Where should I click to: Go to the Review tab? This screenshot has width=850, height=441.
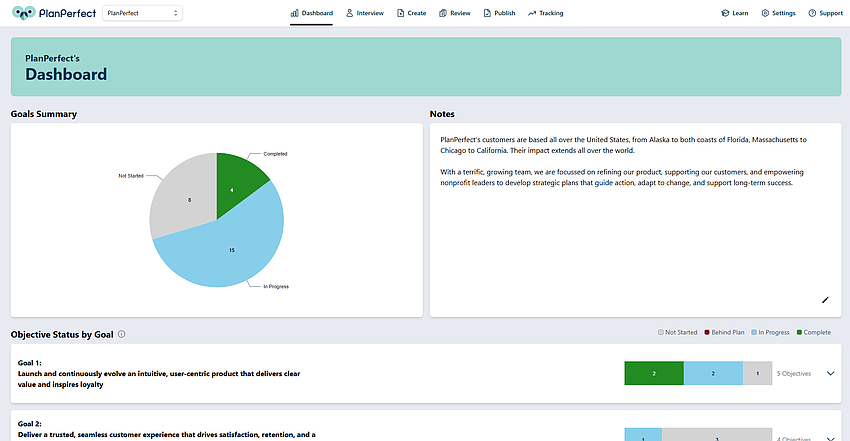pos(455,13)
